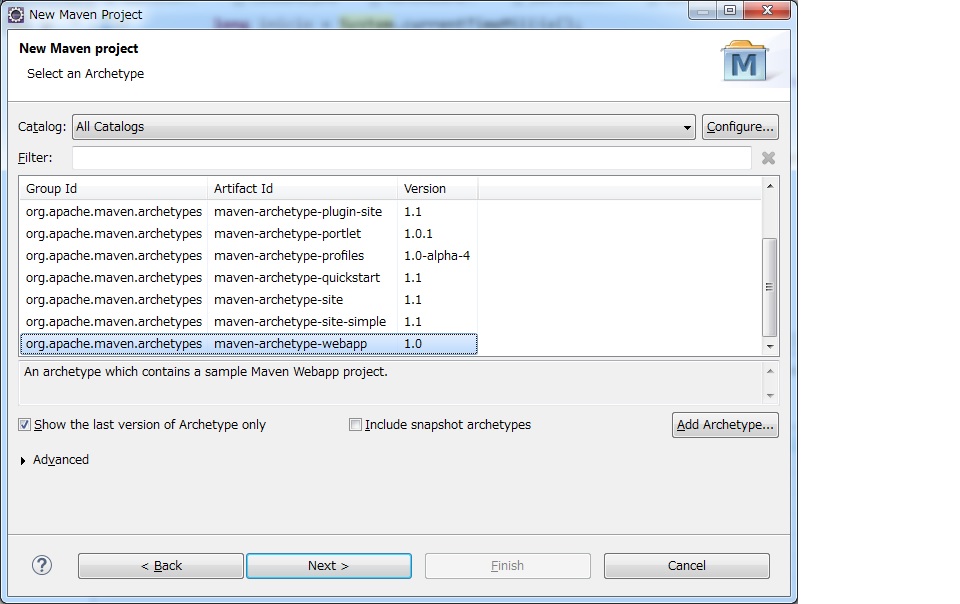Image resolution: width=960 pixels, height=604 pixels.
Task: Go to previous page with Back button
Action: point(161,565)
